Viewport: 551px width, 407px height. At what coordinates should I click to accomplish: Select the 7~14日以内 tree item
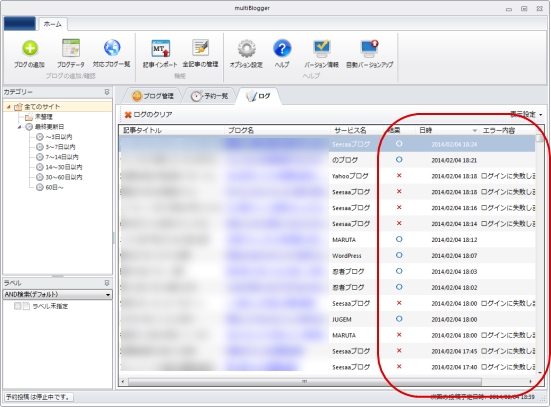click(x=57, y=157)
